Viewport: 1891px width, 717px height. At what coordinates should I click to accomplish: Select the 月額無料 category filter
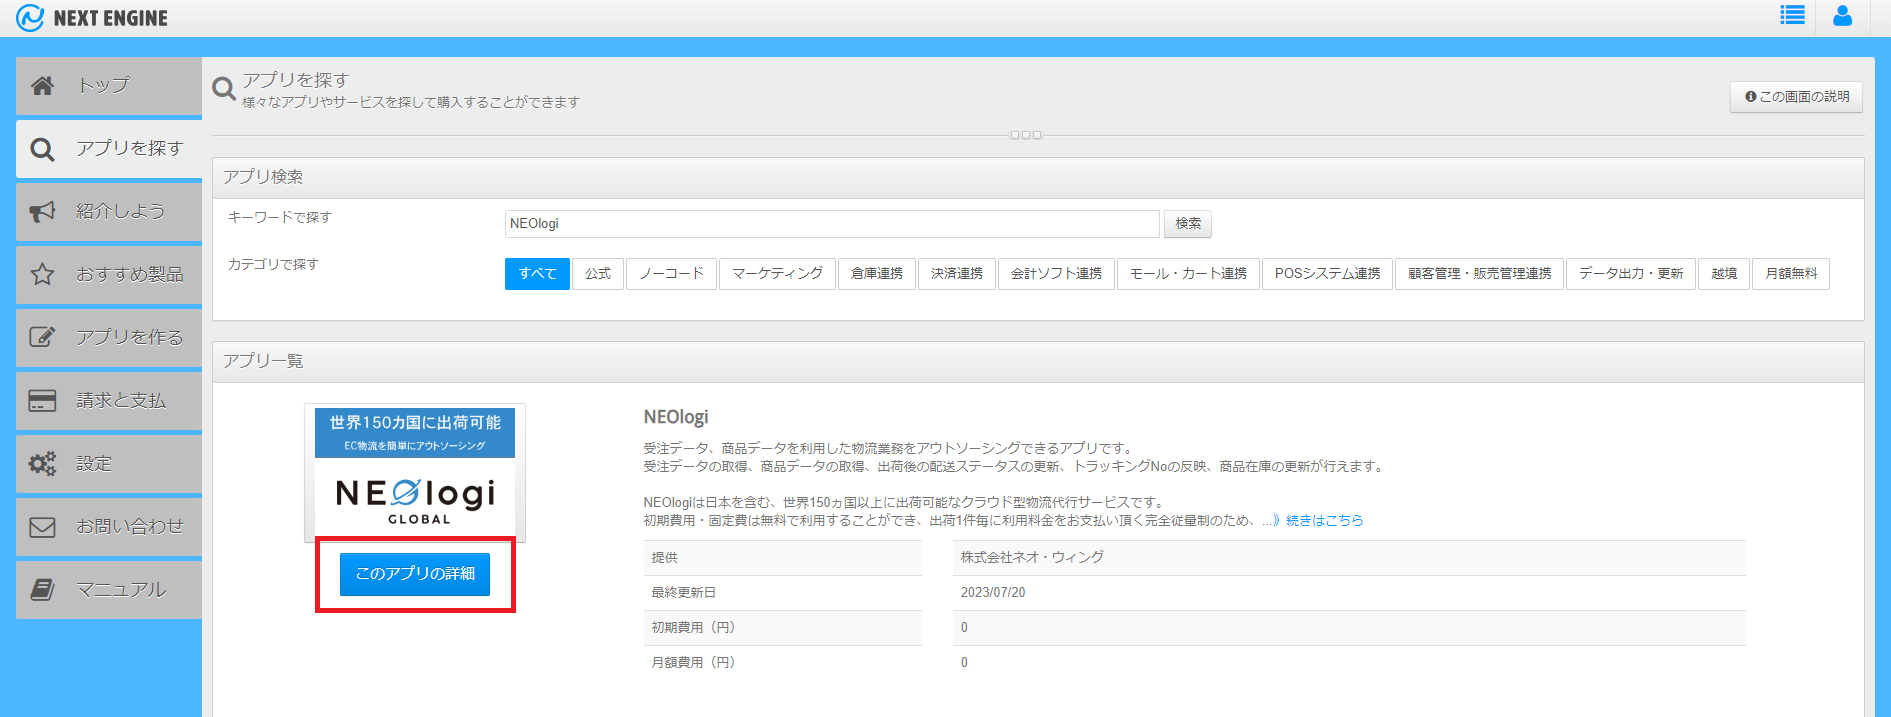click(1791, 274)
